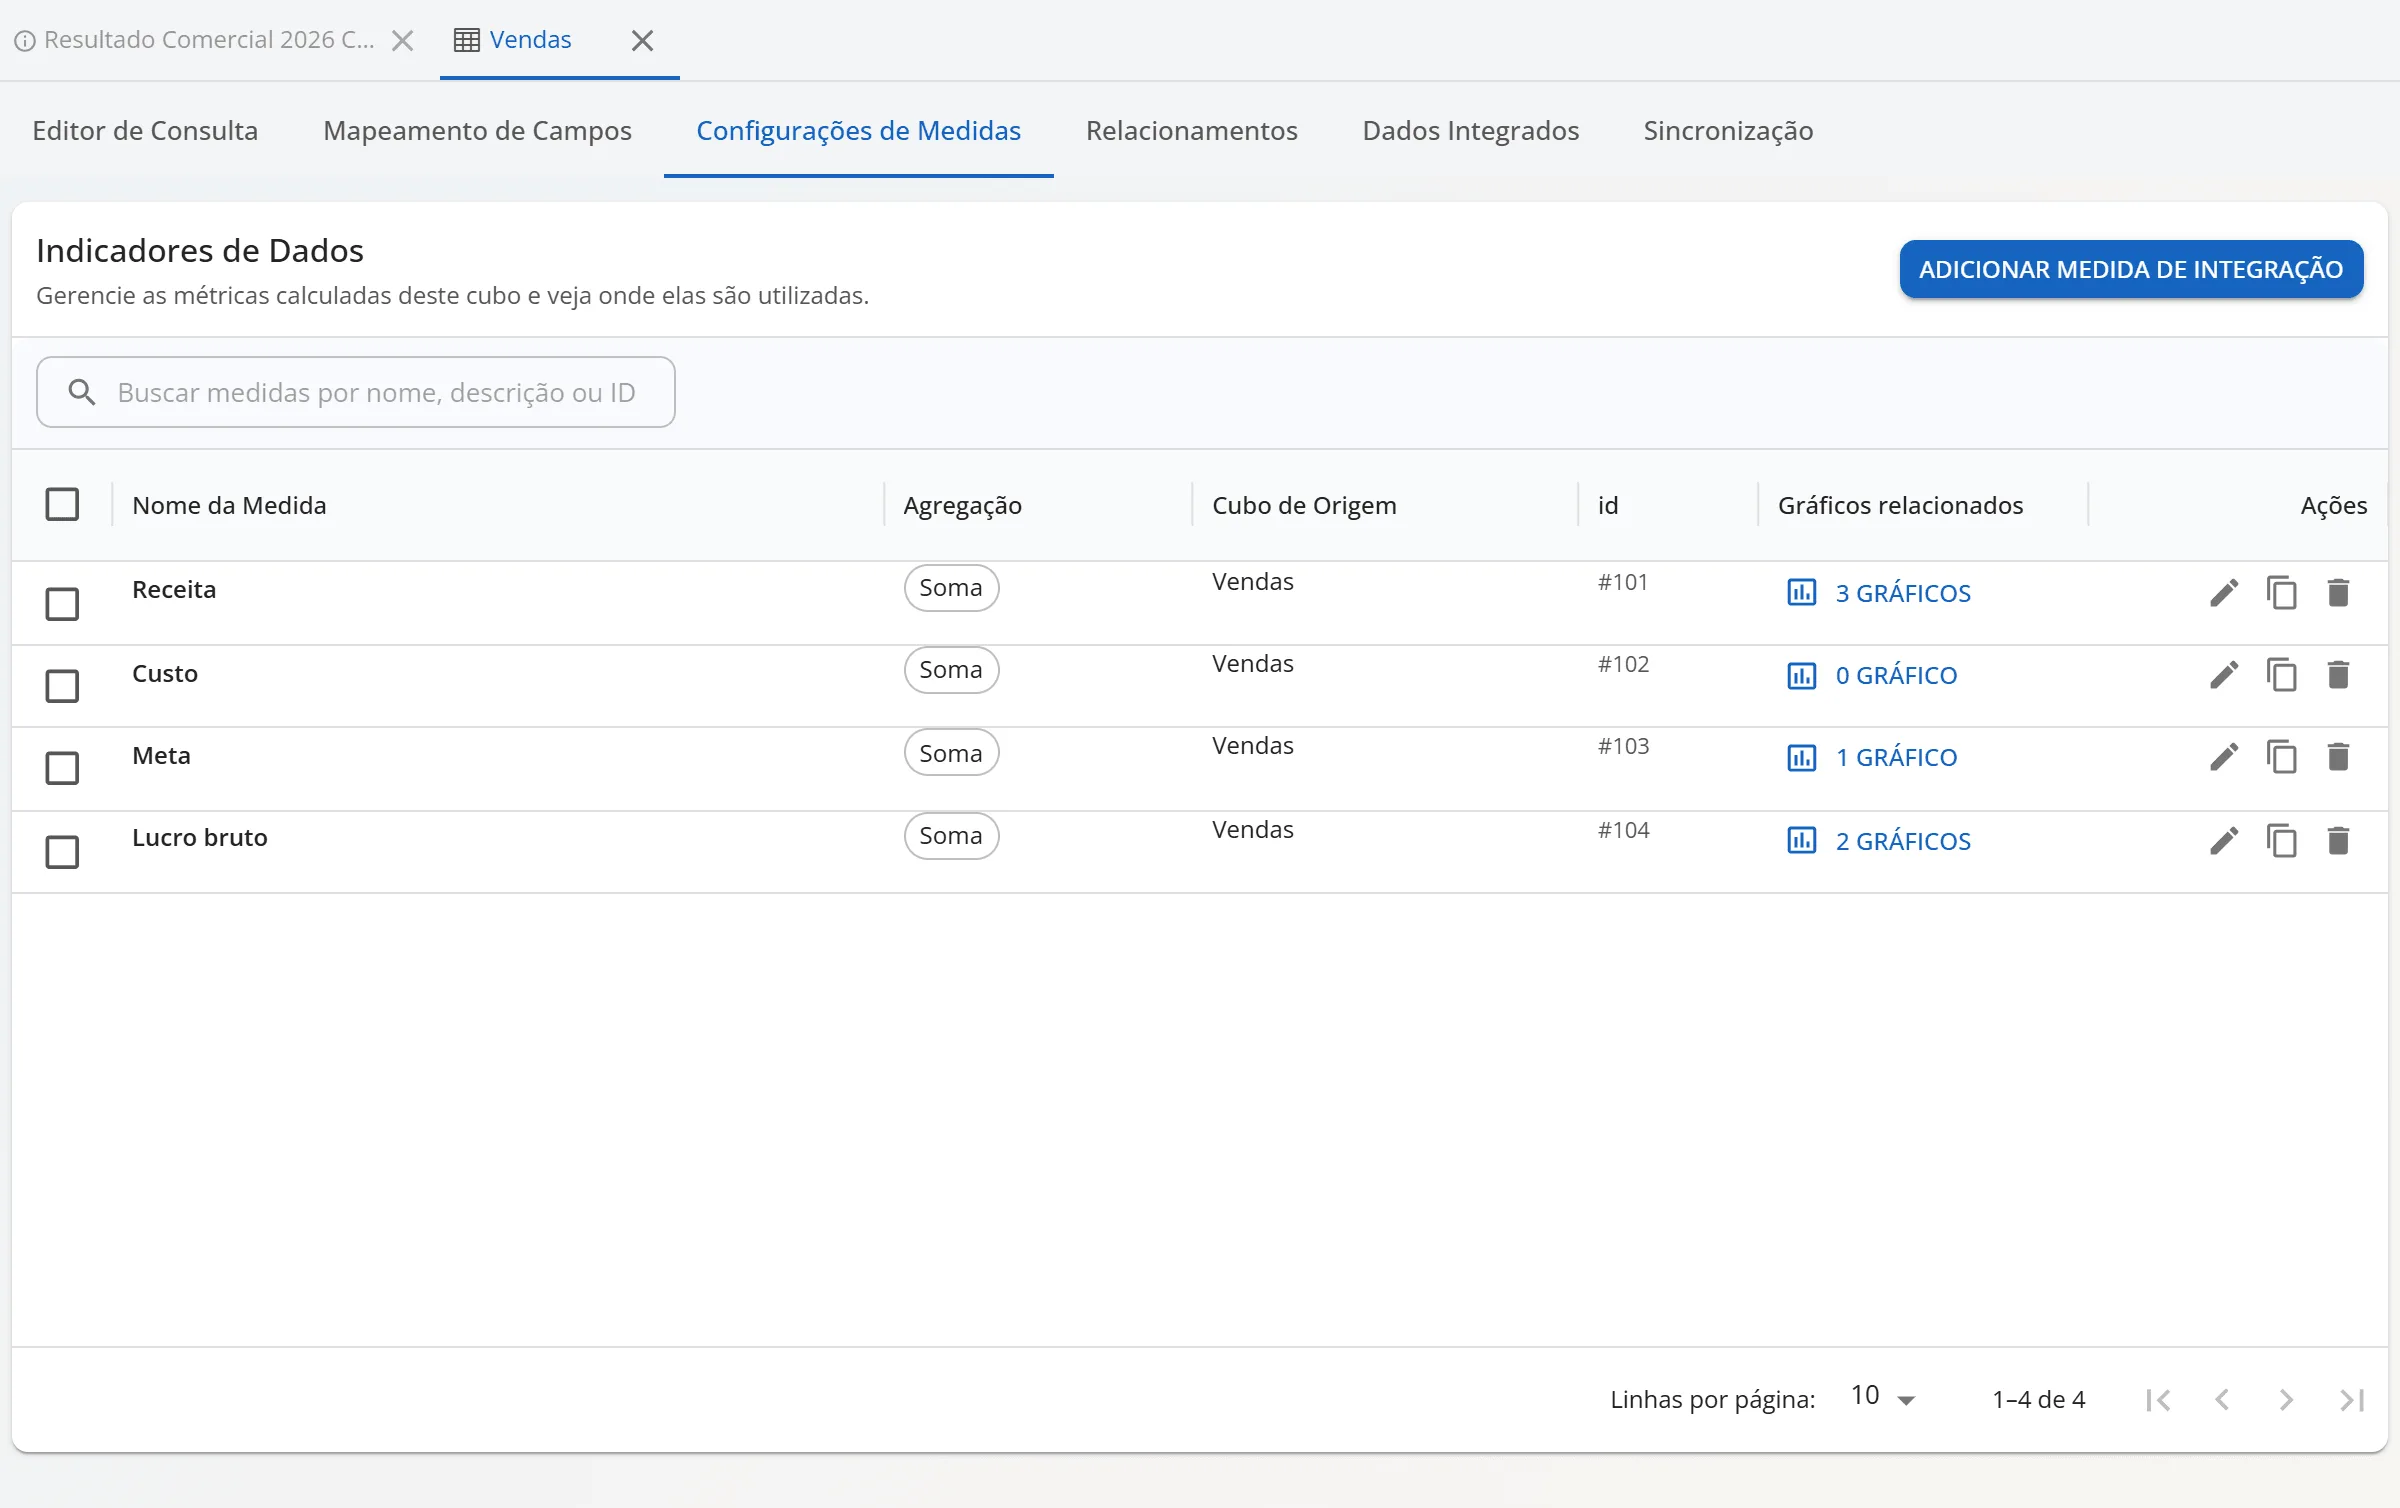The width and height of the screenshot is (2400, 1508).
Task: Check the Receita row checkbox
Action: click(62, 604)
